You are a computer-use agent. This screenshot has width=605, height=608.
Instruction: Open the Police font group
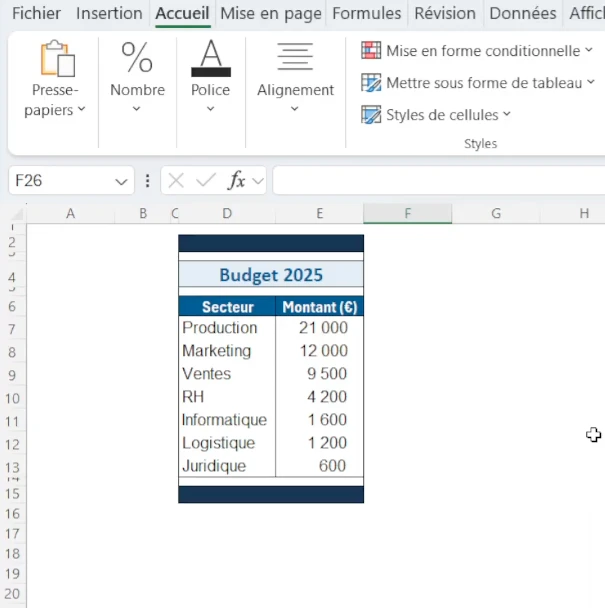click(x=211, y=77)
